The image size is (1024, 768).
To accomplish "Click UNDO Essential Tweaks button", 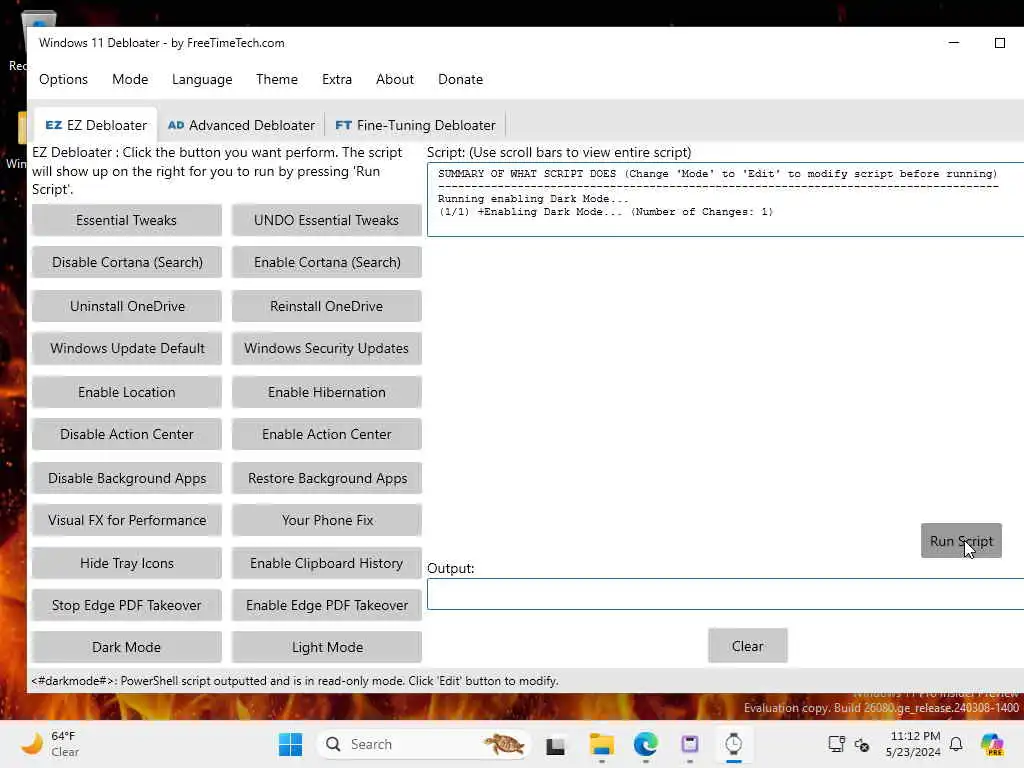I will tap(327, 220).
